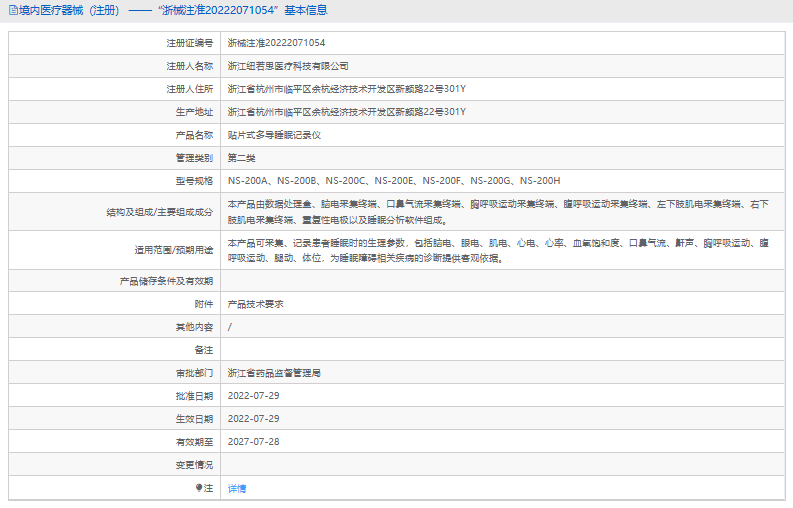The height and width of the screenshot is (508, 793).
Task: Click the 有效期至 label
Action: click(194, 442)
